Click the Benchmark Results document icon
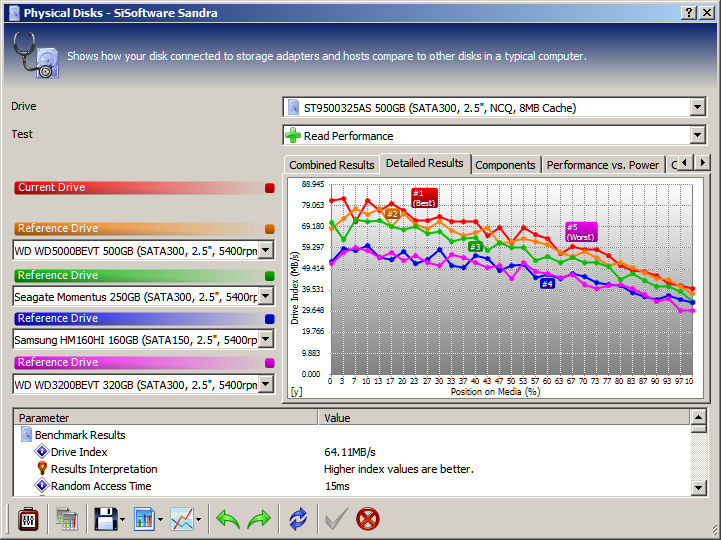This screenshot has height=540, width=721. (27, 435)
